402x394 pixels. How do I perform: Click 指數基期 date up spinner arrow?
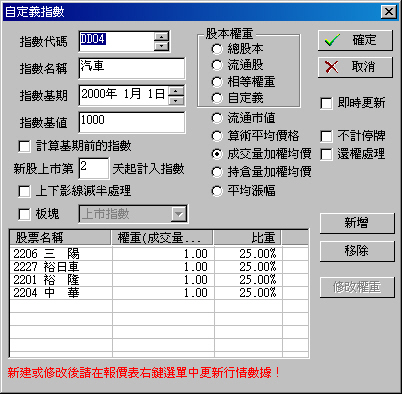(176, 90)
